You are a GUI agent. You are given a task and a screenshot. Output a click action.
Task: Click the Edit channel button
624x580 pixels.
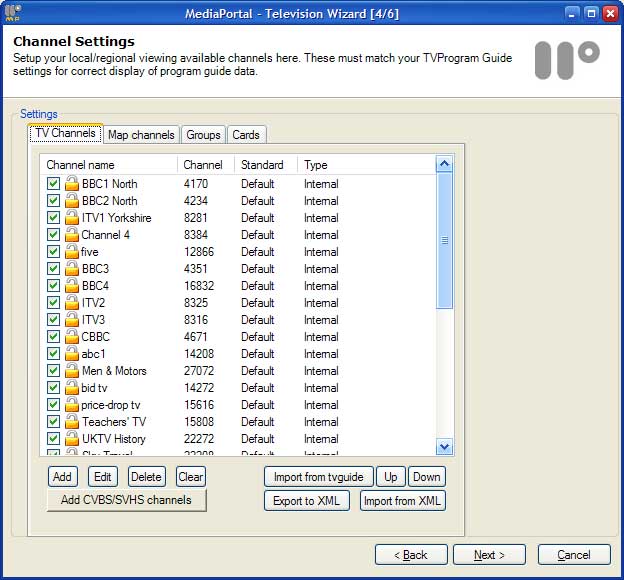coord(103,476)
